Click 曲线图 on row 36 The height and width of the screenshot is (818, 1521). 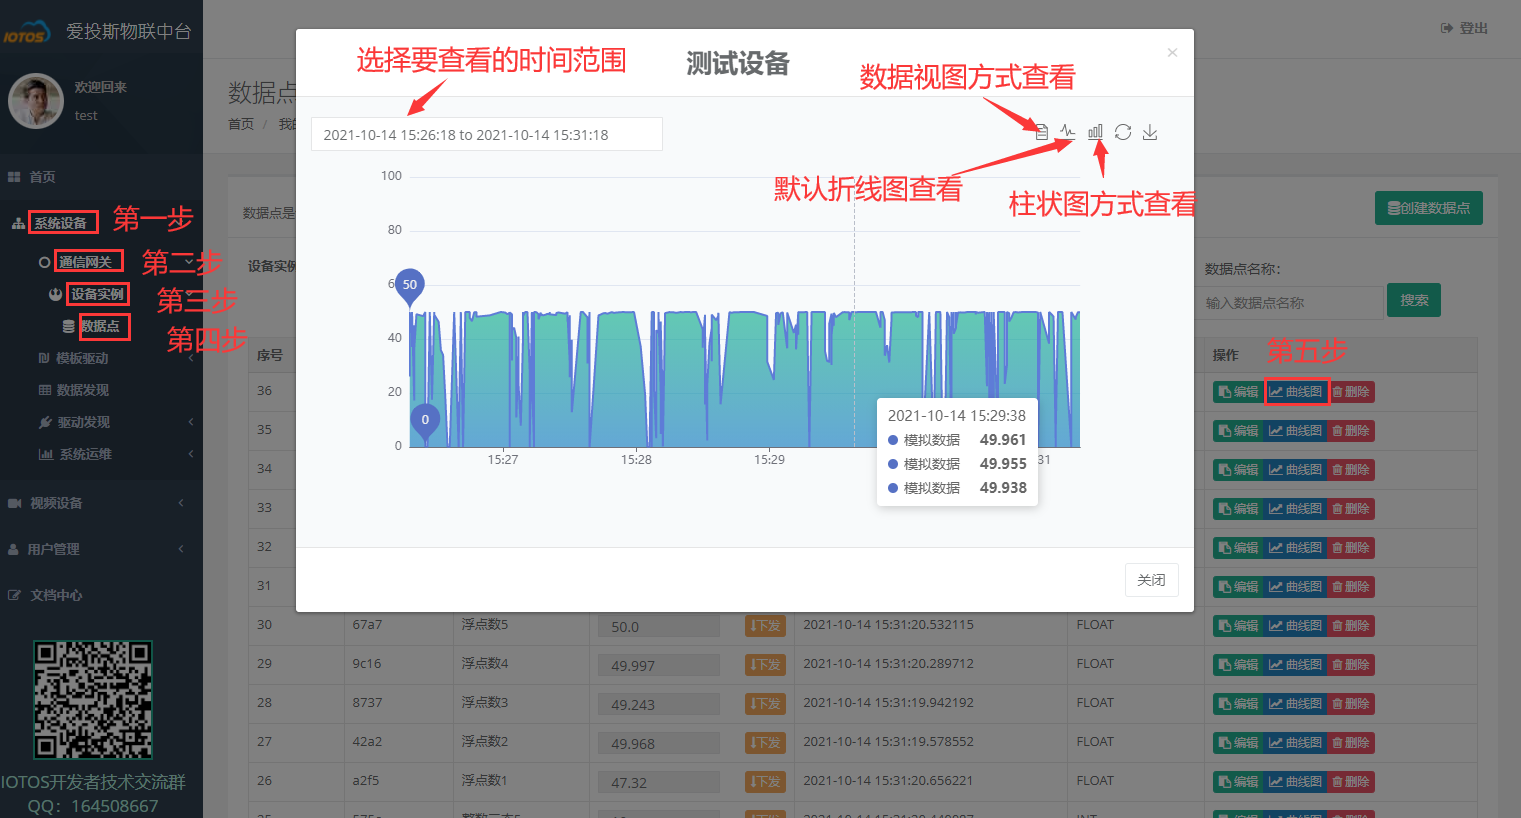coord(1297,391)
